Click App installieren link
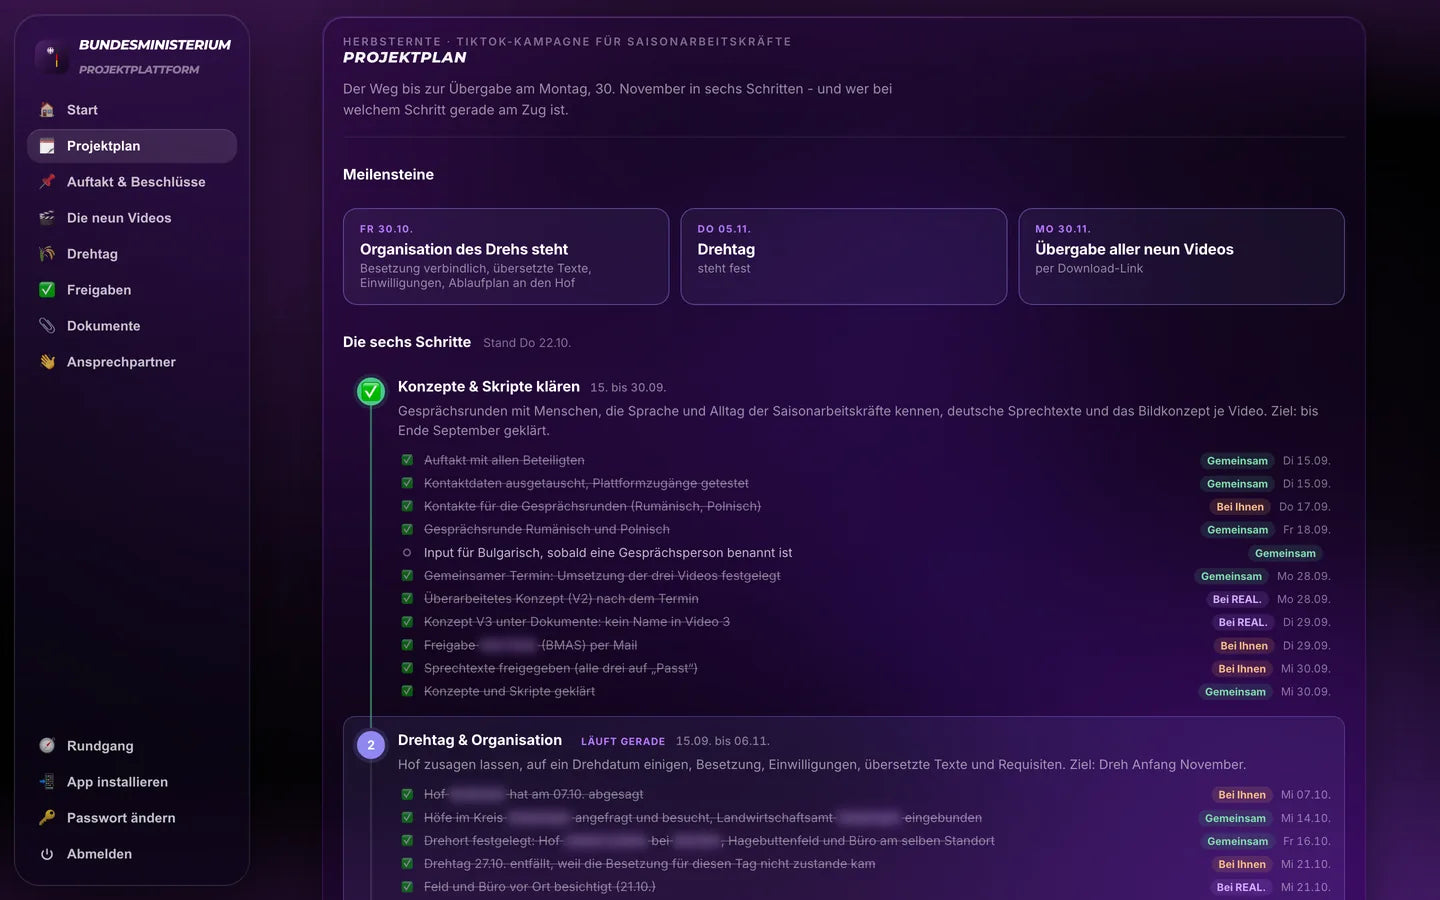This screenshot has height=900, width=1440. click(132, 782)
